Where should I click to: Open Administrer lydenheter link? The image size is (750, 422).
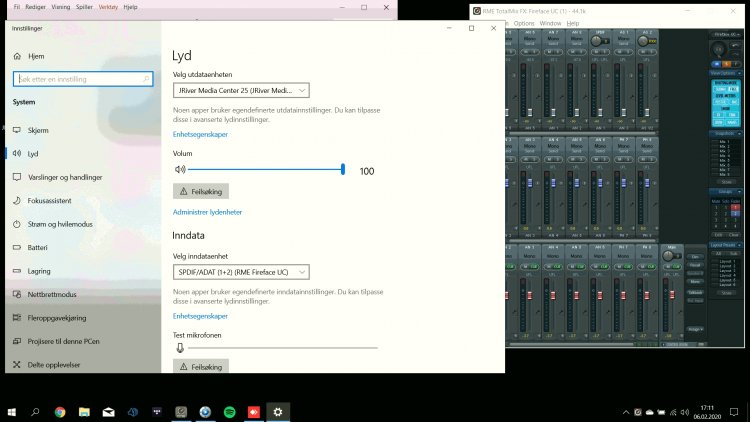click(207, 212)
